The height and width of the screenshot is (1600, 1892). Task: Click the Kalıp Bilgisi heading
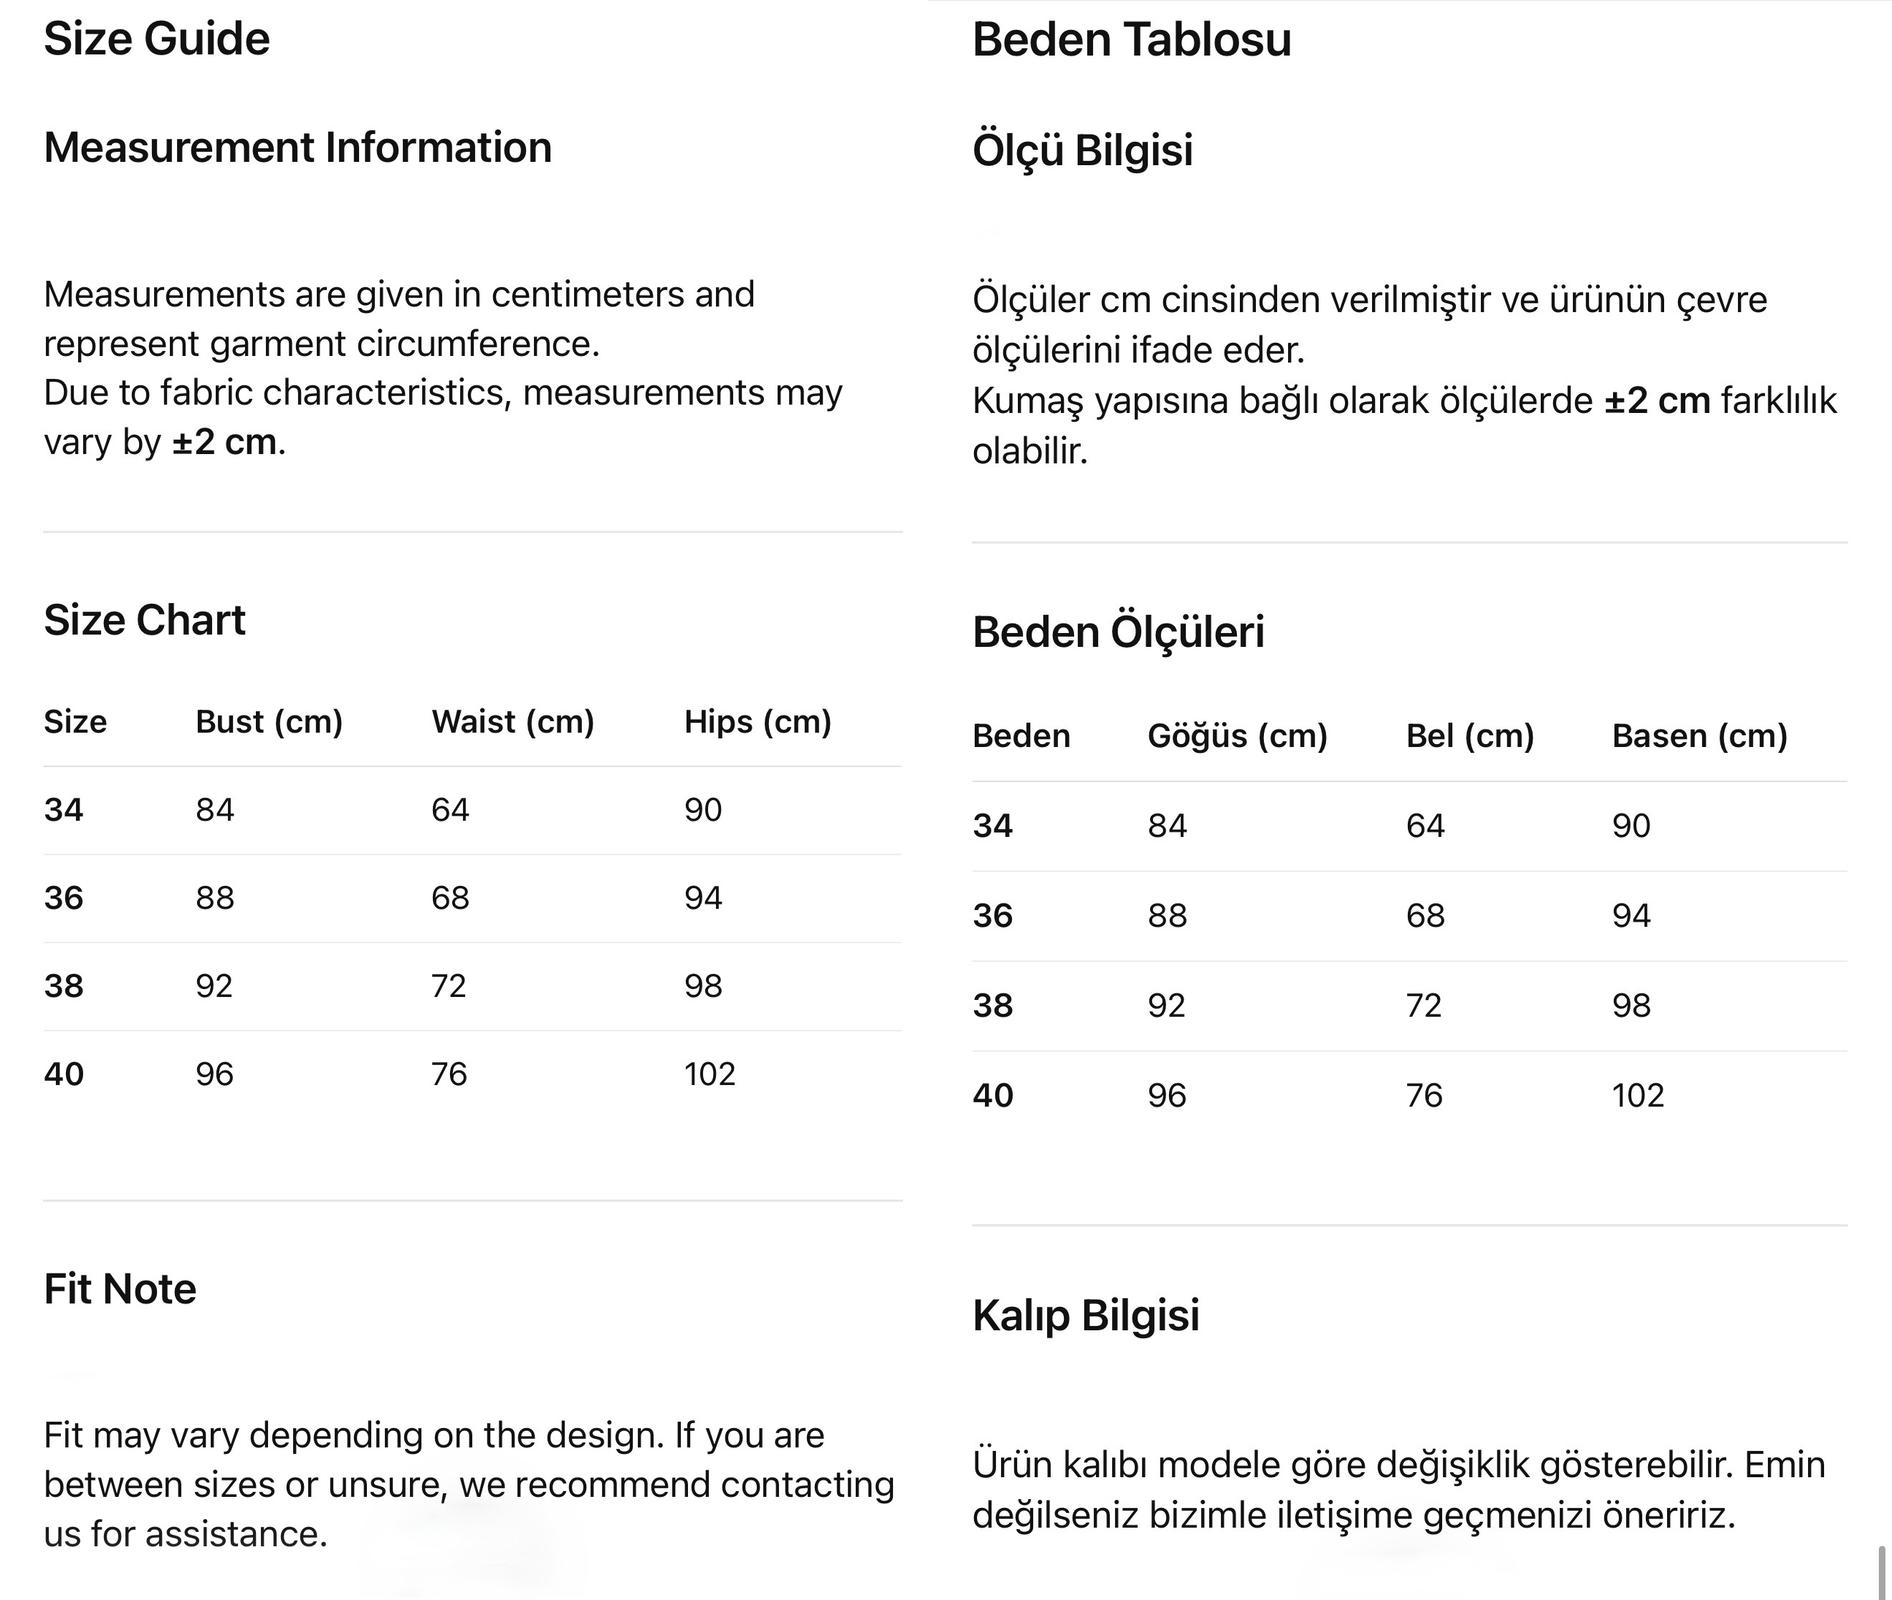click(x=1085, y=1315)
